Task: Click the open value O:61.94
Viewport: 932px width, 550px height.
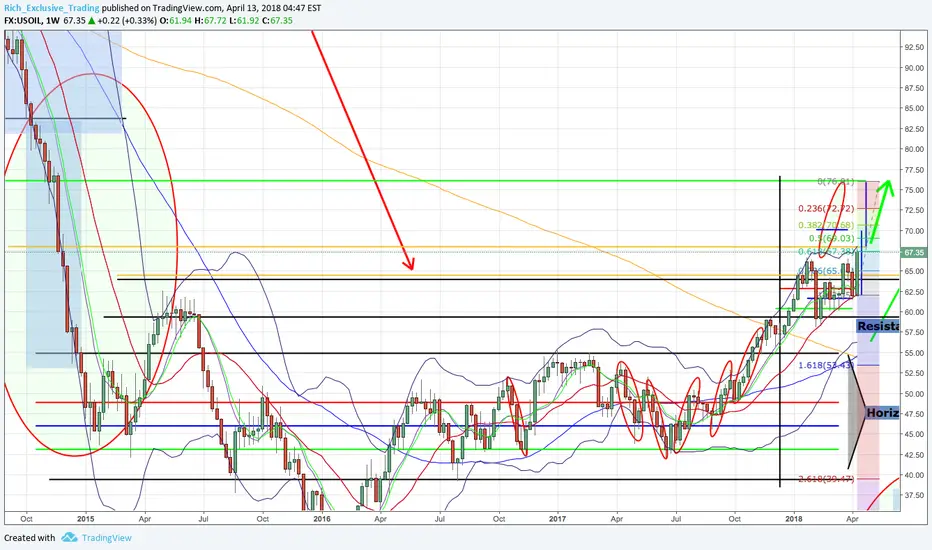Action: click(x=176, y=20)
